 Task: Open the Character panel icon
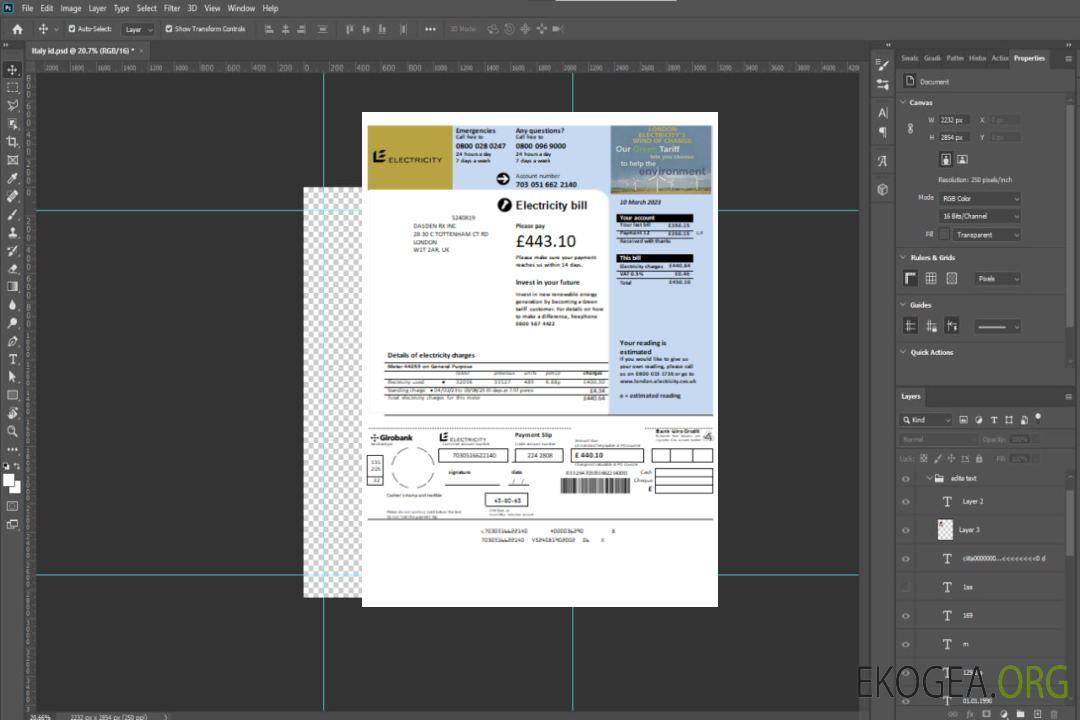click(883, 113)
